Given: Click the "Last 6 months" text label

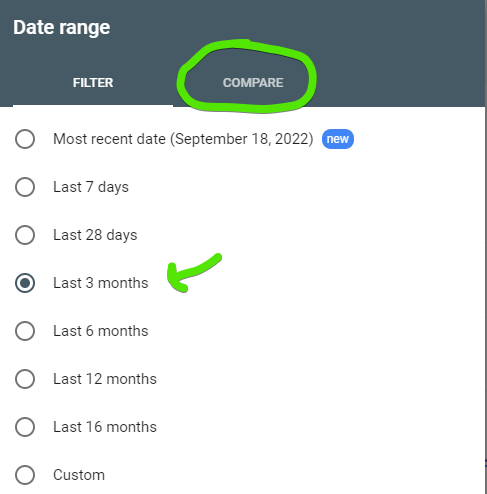Looking at the screenshot, I should pos(101,331).
